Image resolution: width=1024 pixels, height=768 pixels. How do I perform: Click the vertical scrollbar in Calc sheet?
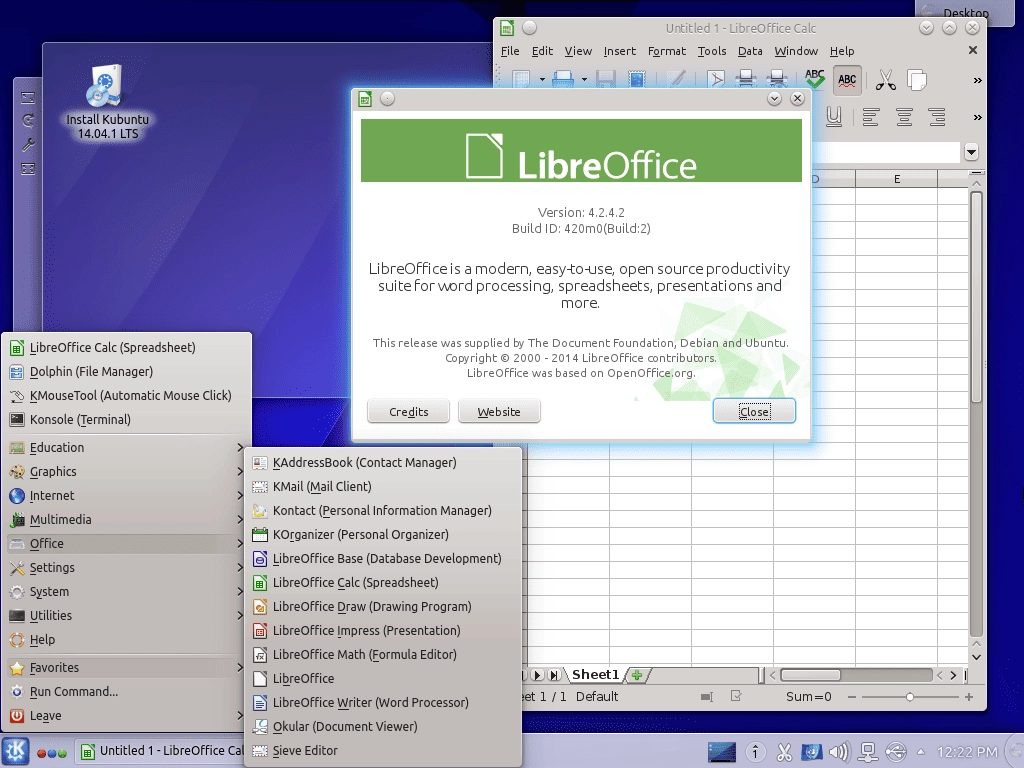[976, 297]
